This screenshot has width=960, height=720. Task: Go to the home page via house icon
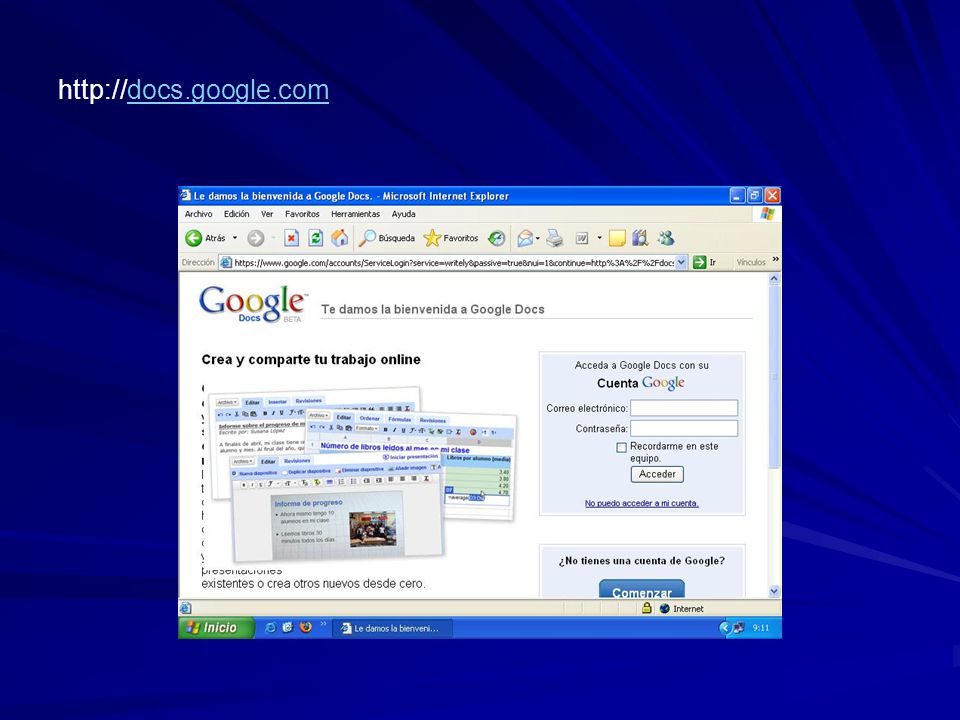[x=340, y=238]
